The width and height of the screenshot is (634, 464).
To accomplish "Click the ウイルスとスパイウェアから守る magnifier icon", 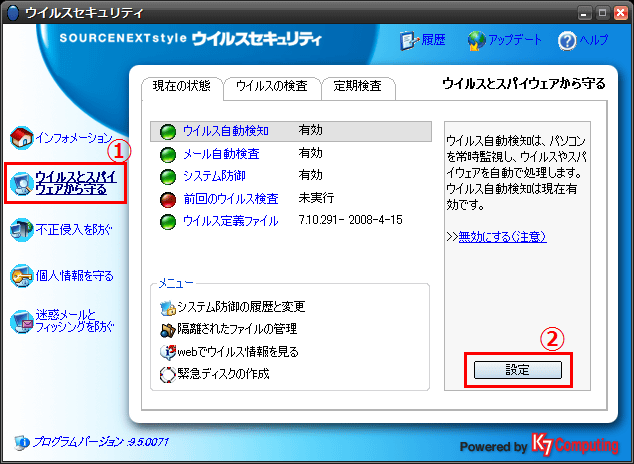I will (x=21, y=183).
